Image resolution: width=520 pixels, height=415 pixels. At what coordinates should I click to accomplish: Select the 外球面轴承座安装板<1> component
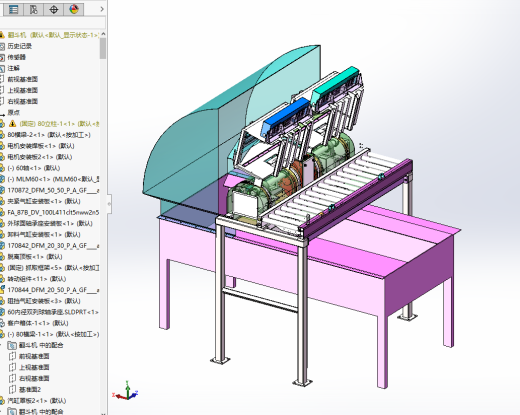50,223
